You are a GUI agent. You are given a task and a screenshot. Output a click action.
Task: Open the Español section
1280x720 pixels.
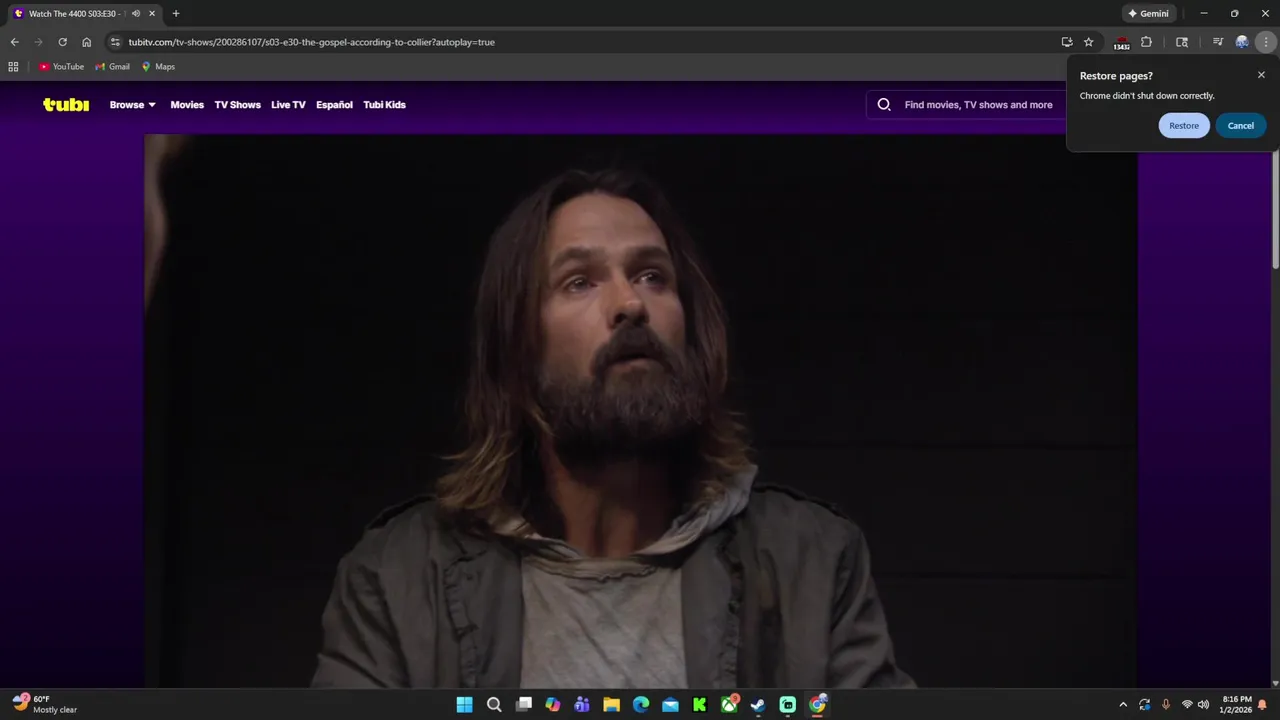(334, 105)
